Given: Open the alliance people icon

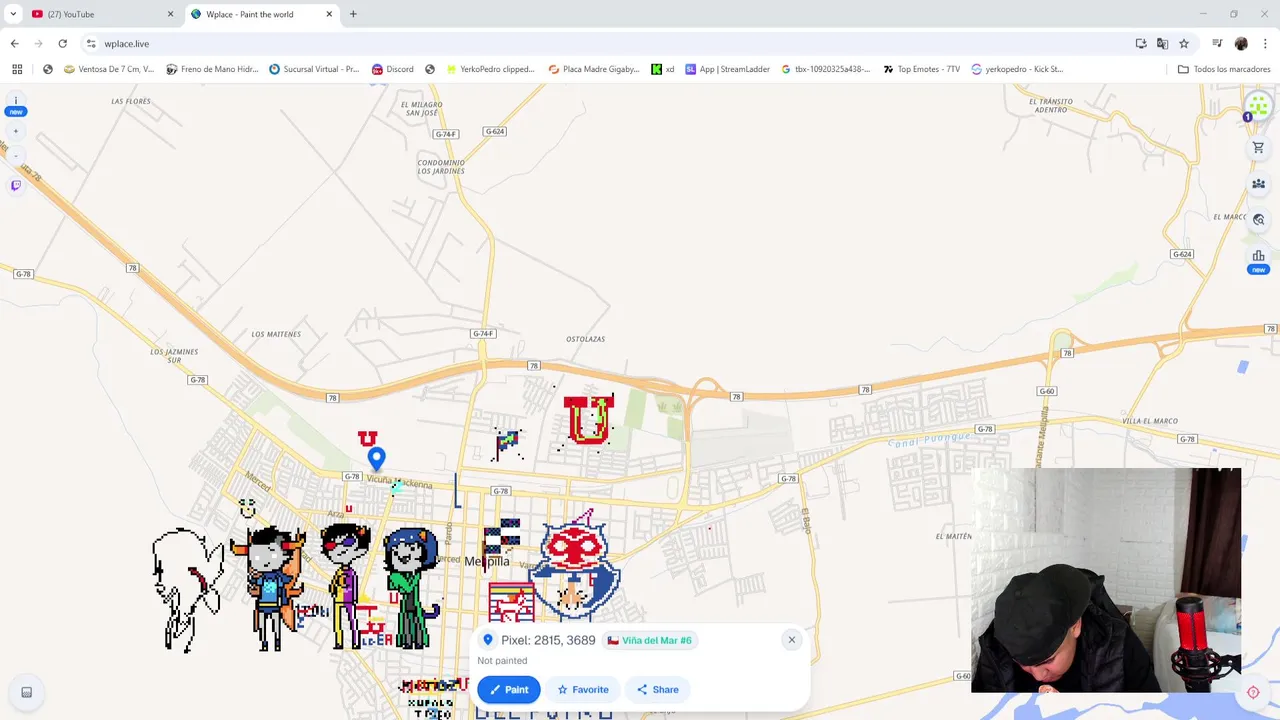Looking at the screenshot, I should click(x=1258, y=184).
